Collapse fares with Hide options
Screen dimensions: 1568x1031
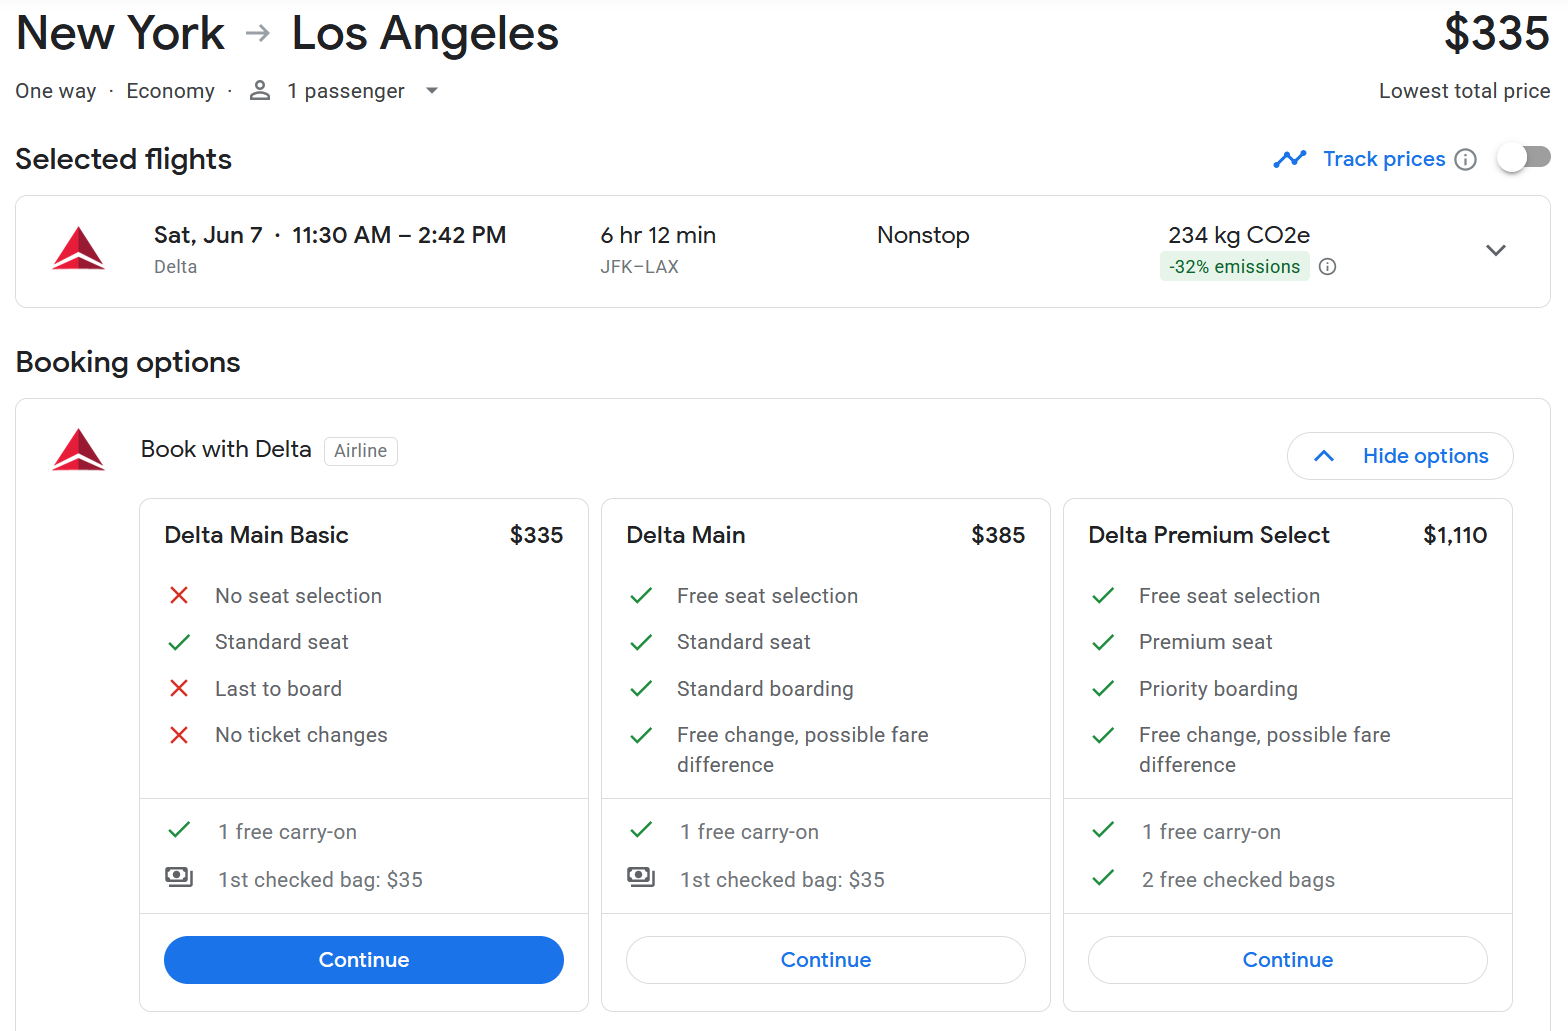[1400, 456]
